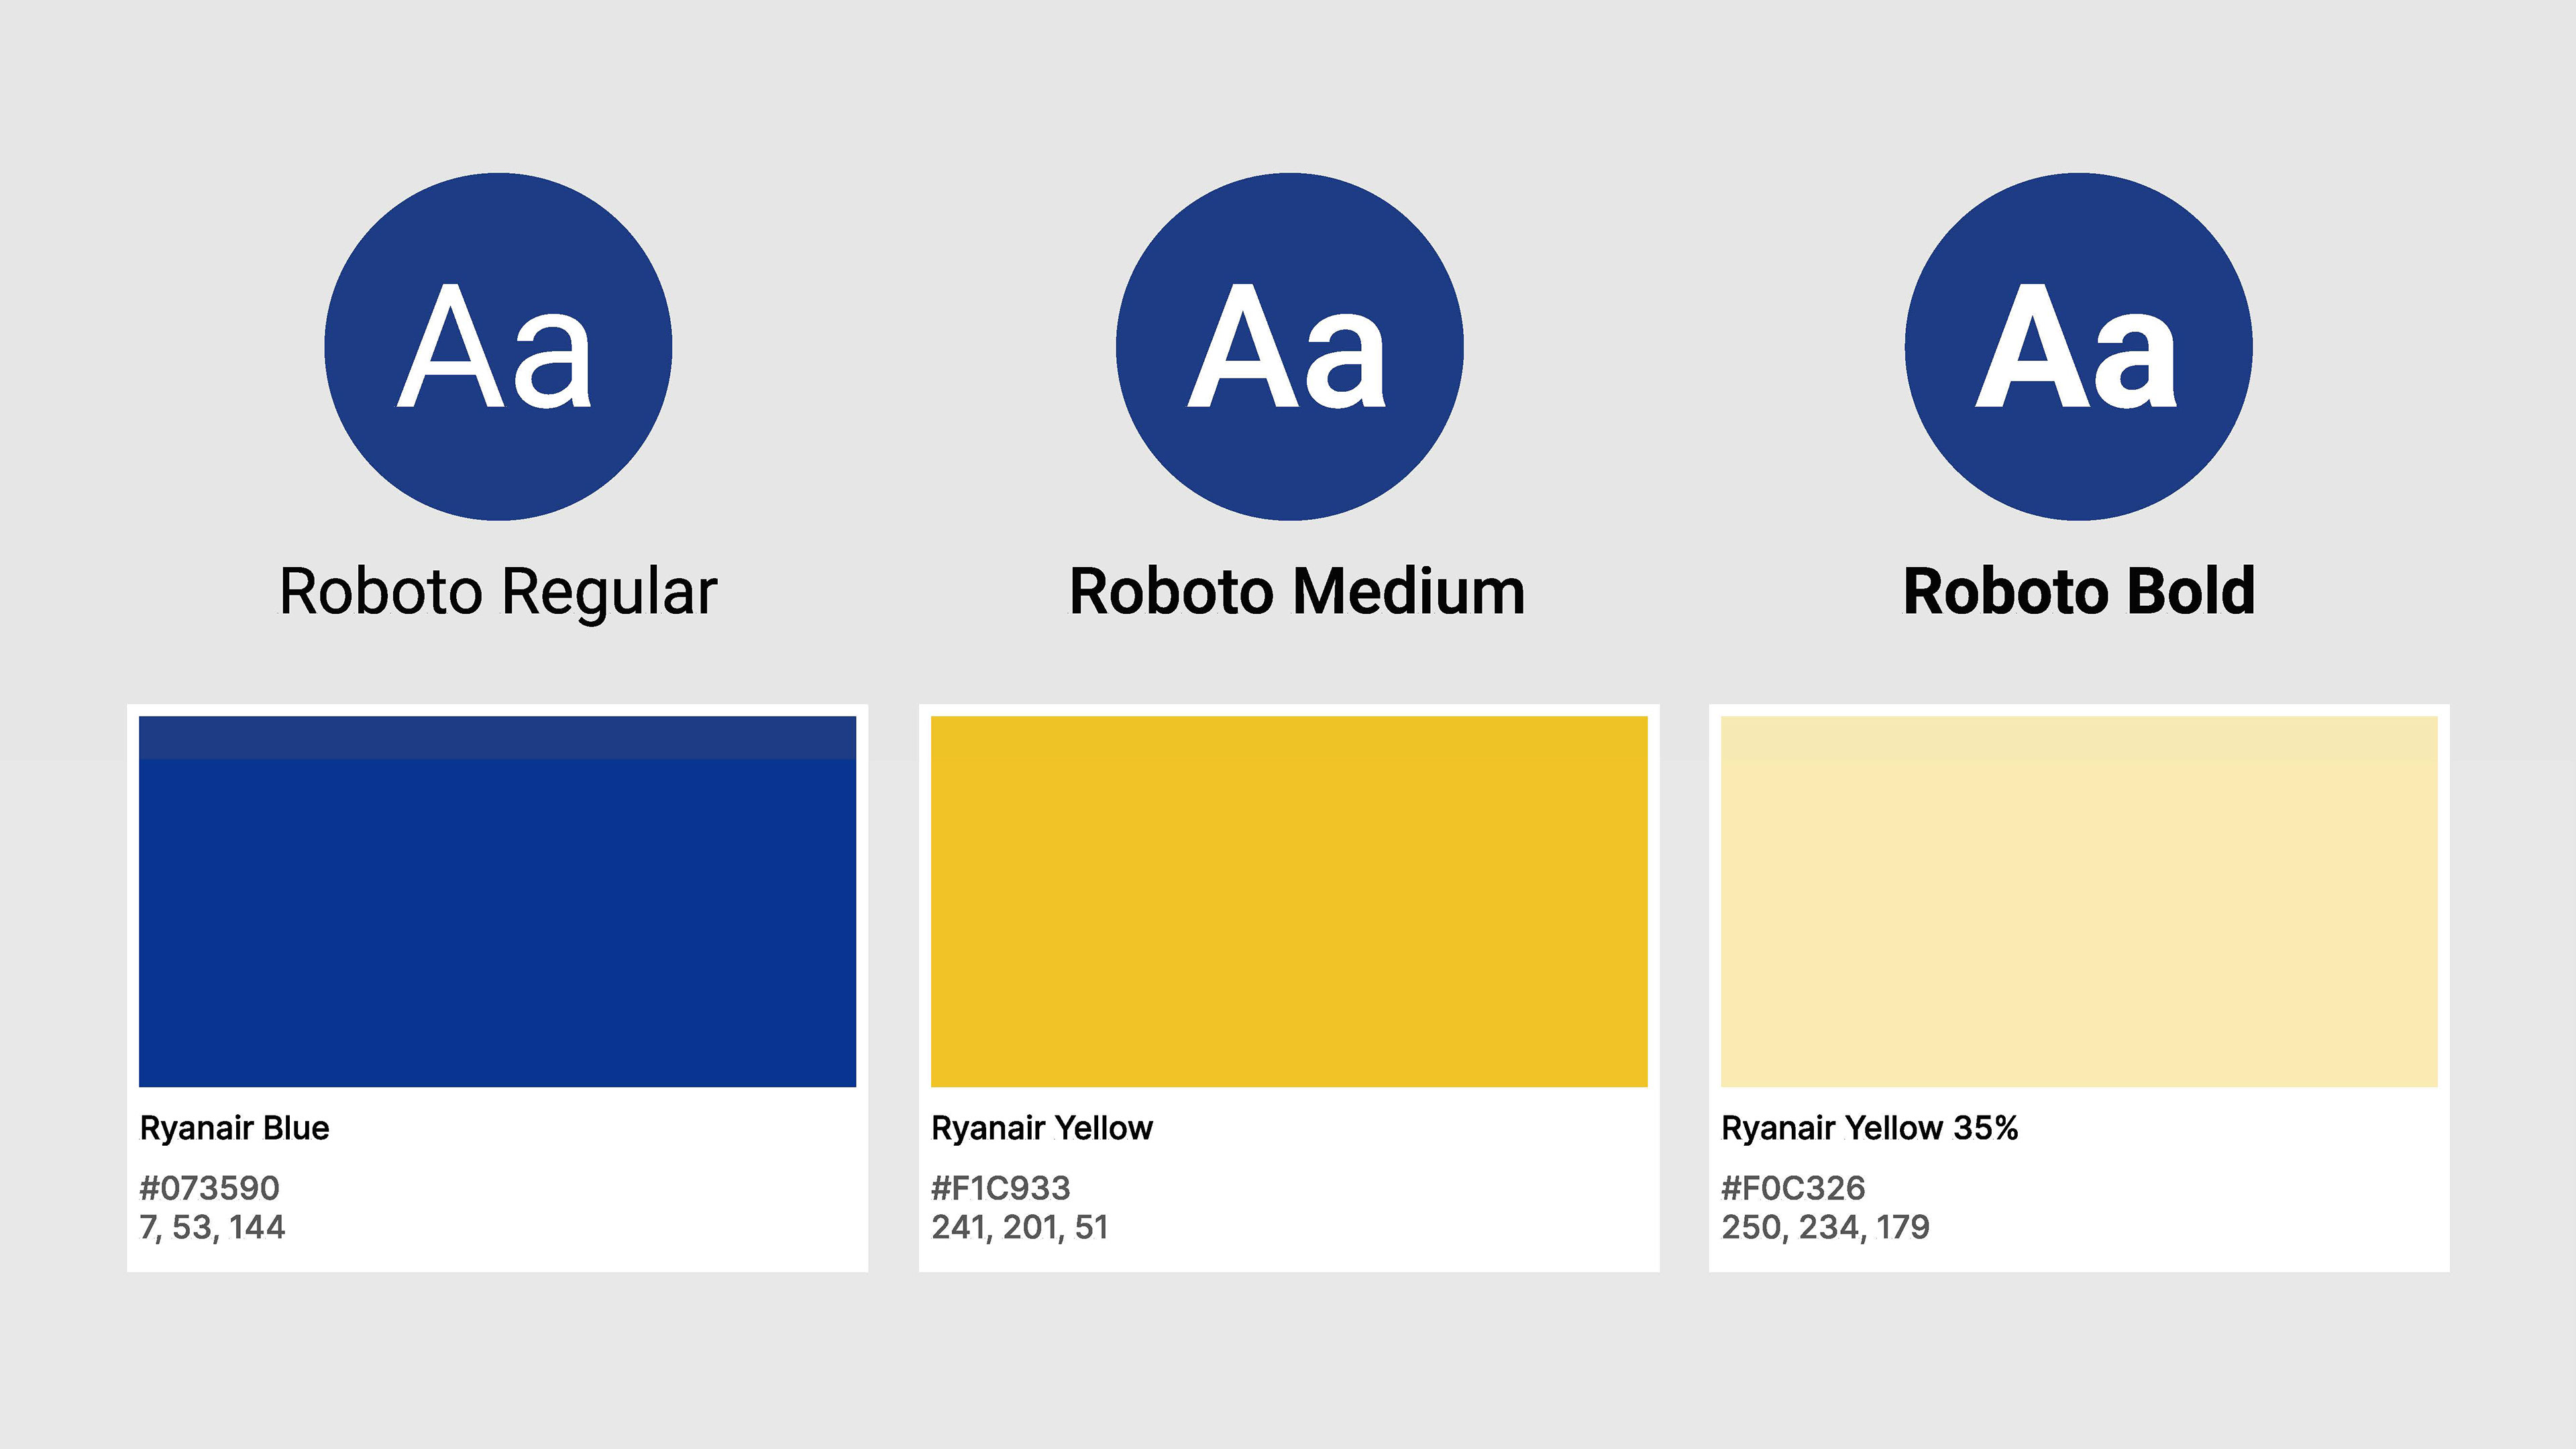2576x1449 pixels.
Task: Click the Ryanair Yellow title text
Action: click(x=1042, y=1129)
